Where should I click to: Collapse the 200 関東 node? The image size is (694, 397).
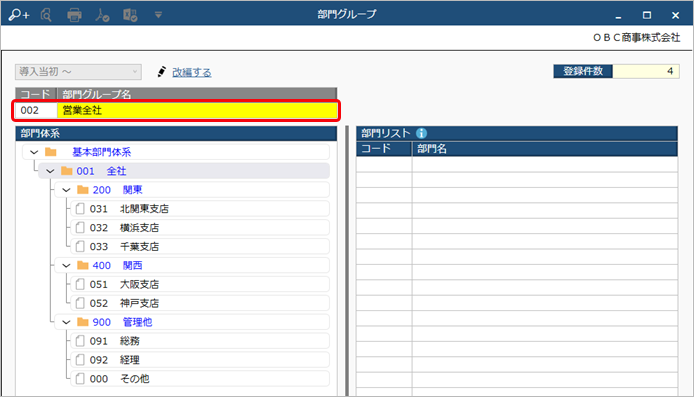tap(66, 190)
